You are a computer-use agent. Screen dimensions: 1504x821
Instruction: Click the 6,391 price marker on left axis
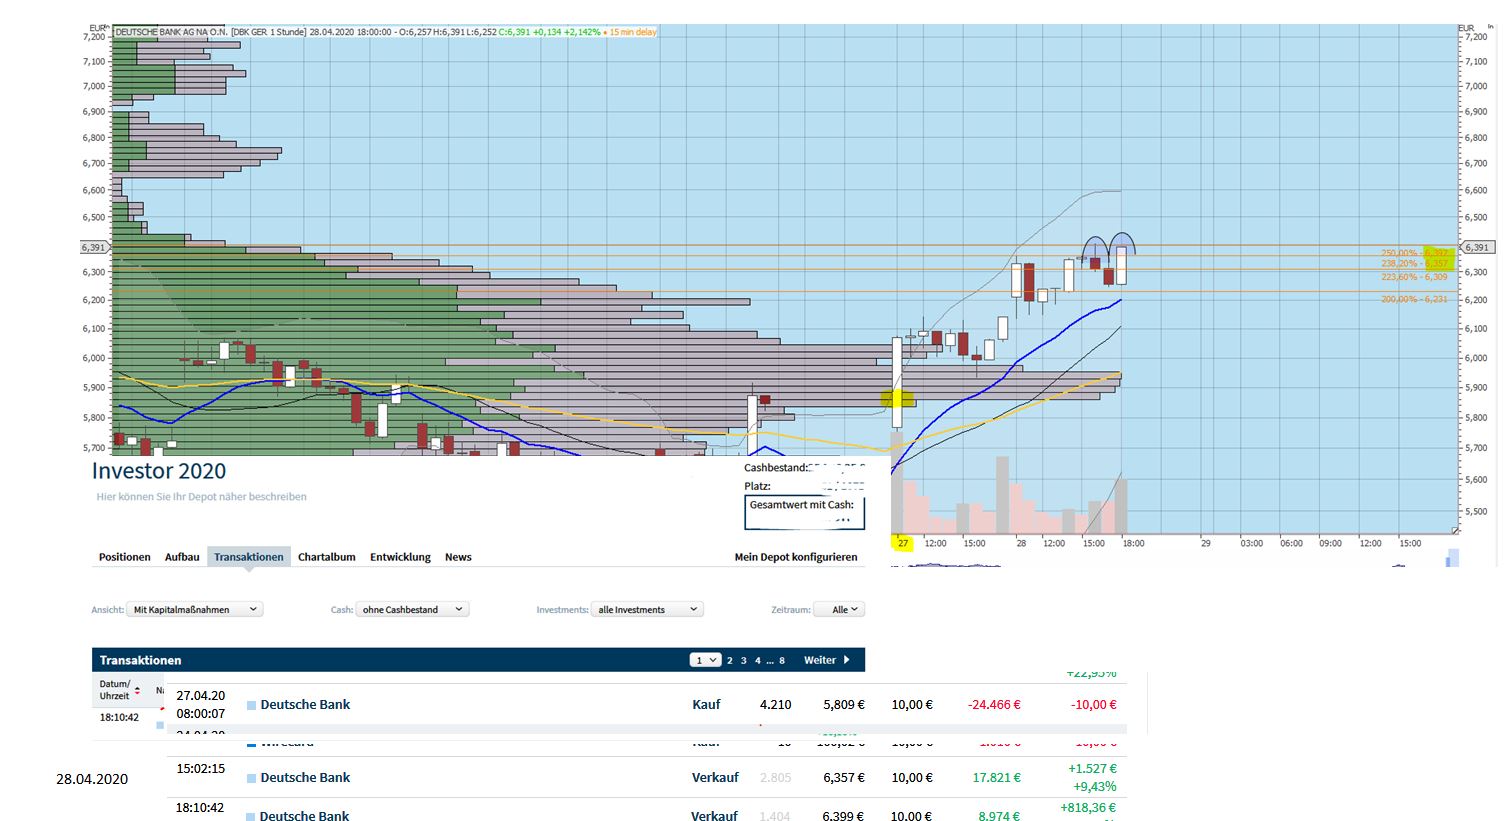click(93, 247)
